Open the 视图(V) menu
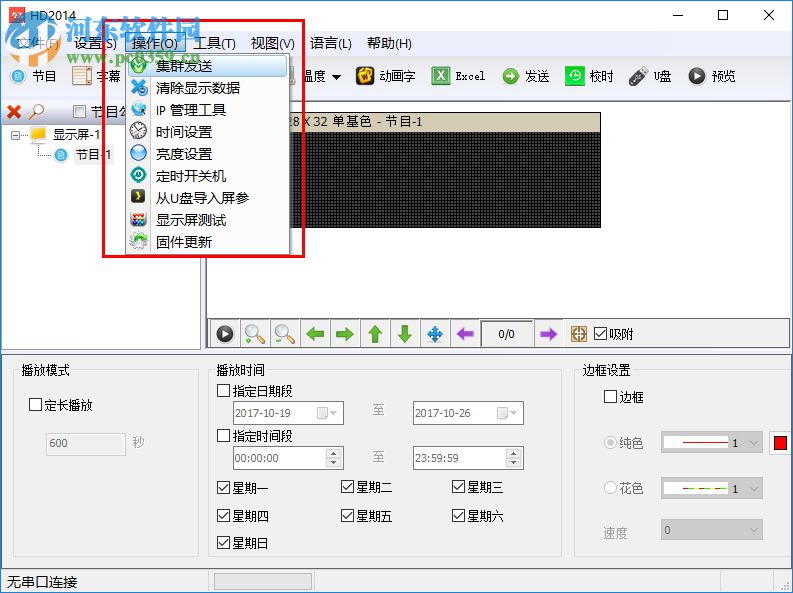Screen dimensions: 793x593 [273, 43]
